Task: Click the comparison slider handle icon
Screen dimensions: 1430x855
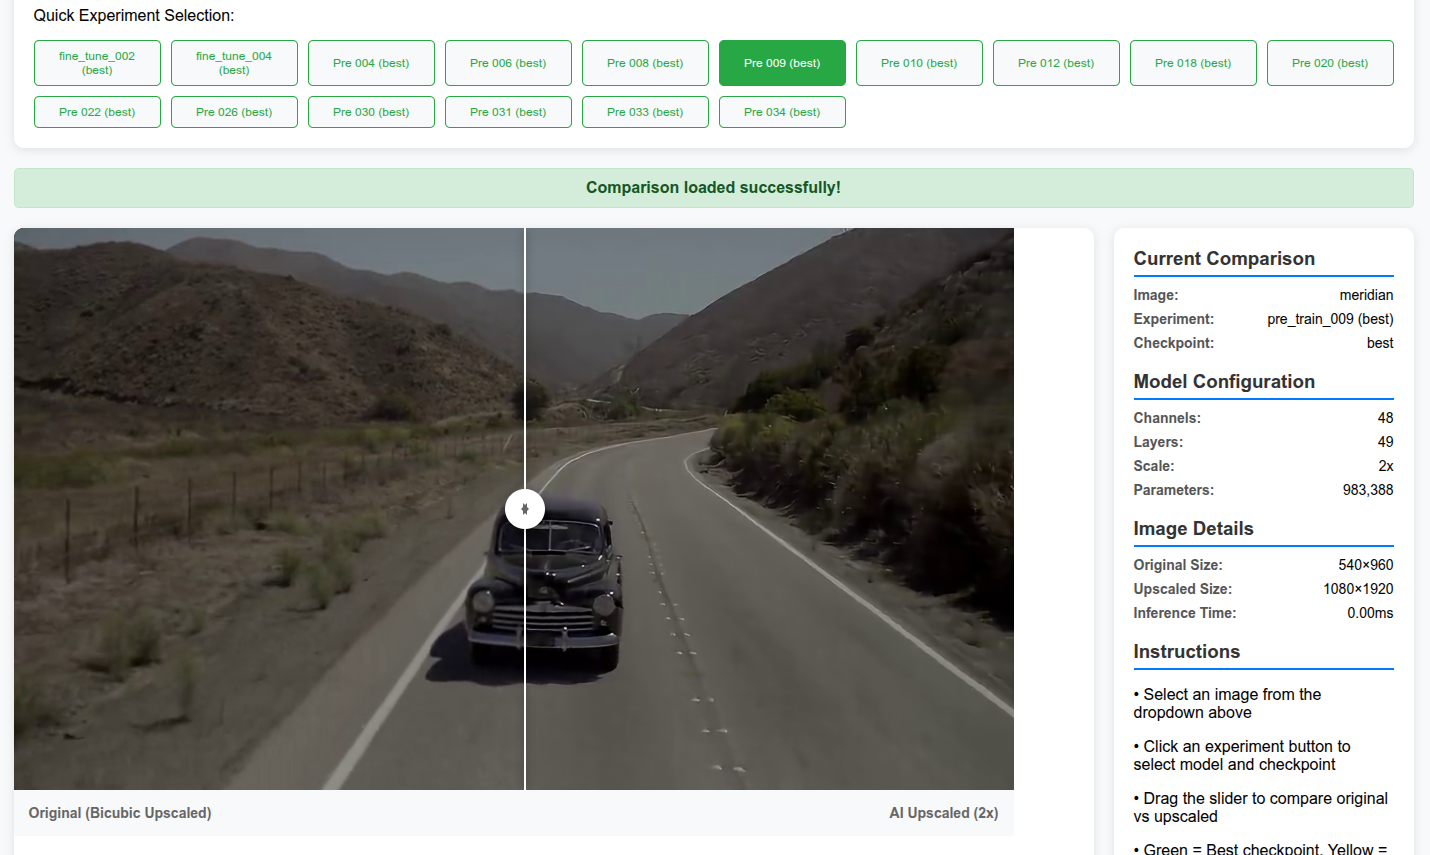Action: (x=525, y=508)
